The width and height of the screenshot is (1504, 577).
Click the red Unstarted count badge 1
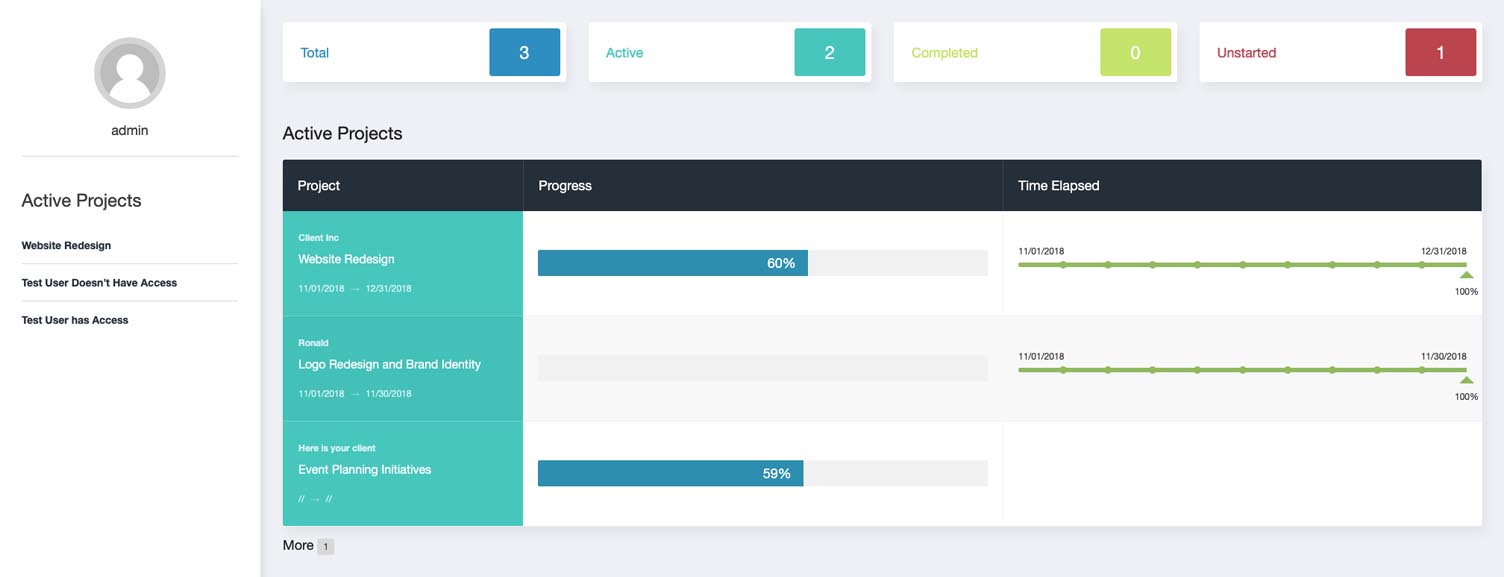coord(1440,53)
